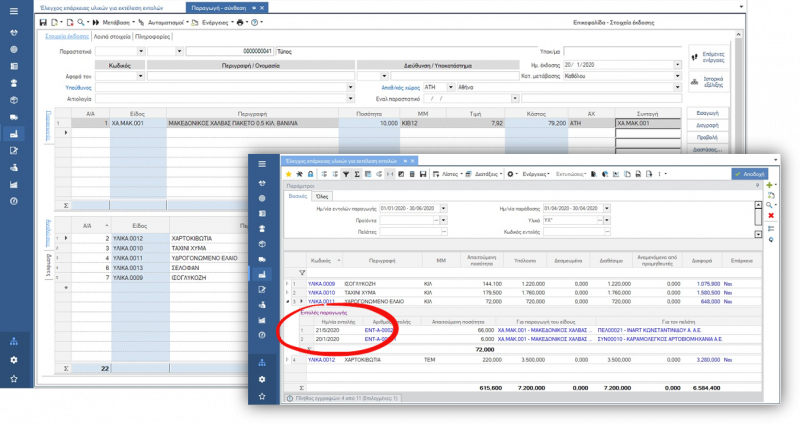Screen dimensions: 800x424
Task: Switch to the Όλες parameters tab
Action: 322,196
